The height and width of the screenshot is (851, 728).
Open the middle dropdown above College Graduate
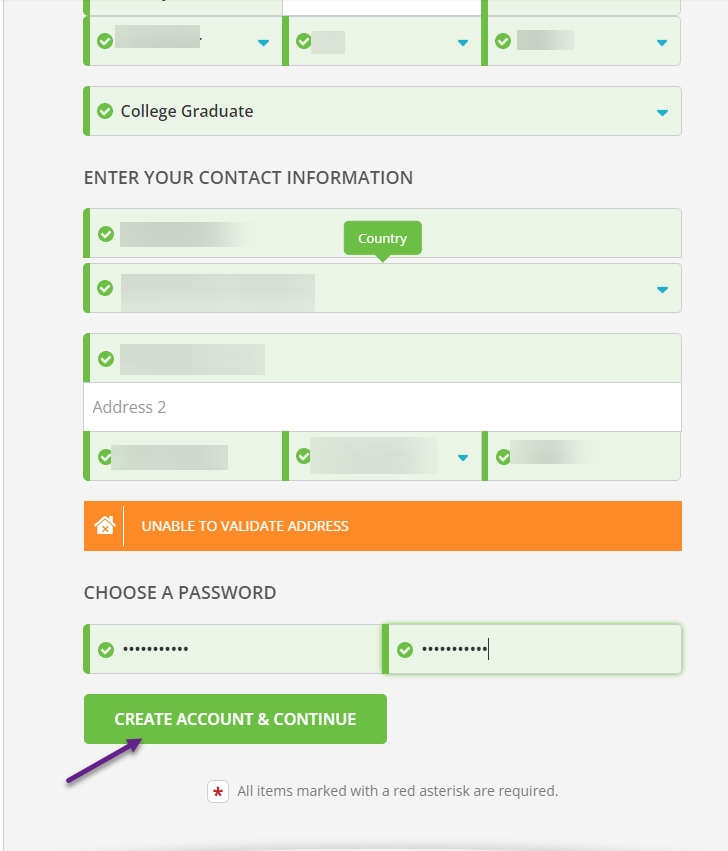[462, 42]
